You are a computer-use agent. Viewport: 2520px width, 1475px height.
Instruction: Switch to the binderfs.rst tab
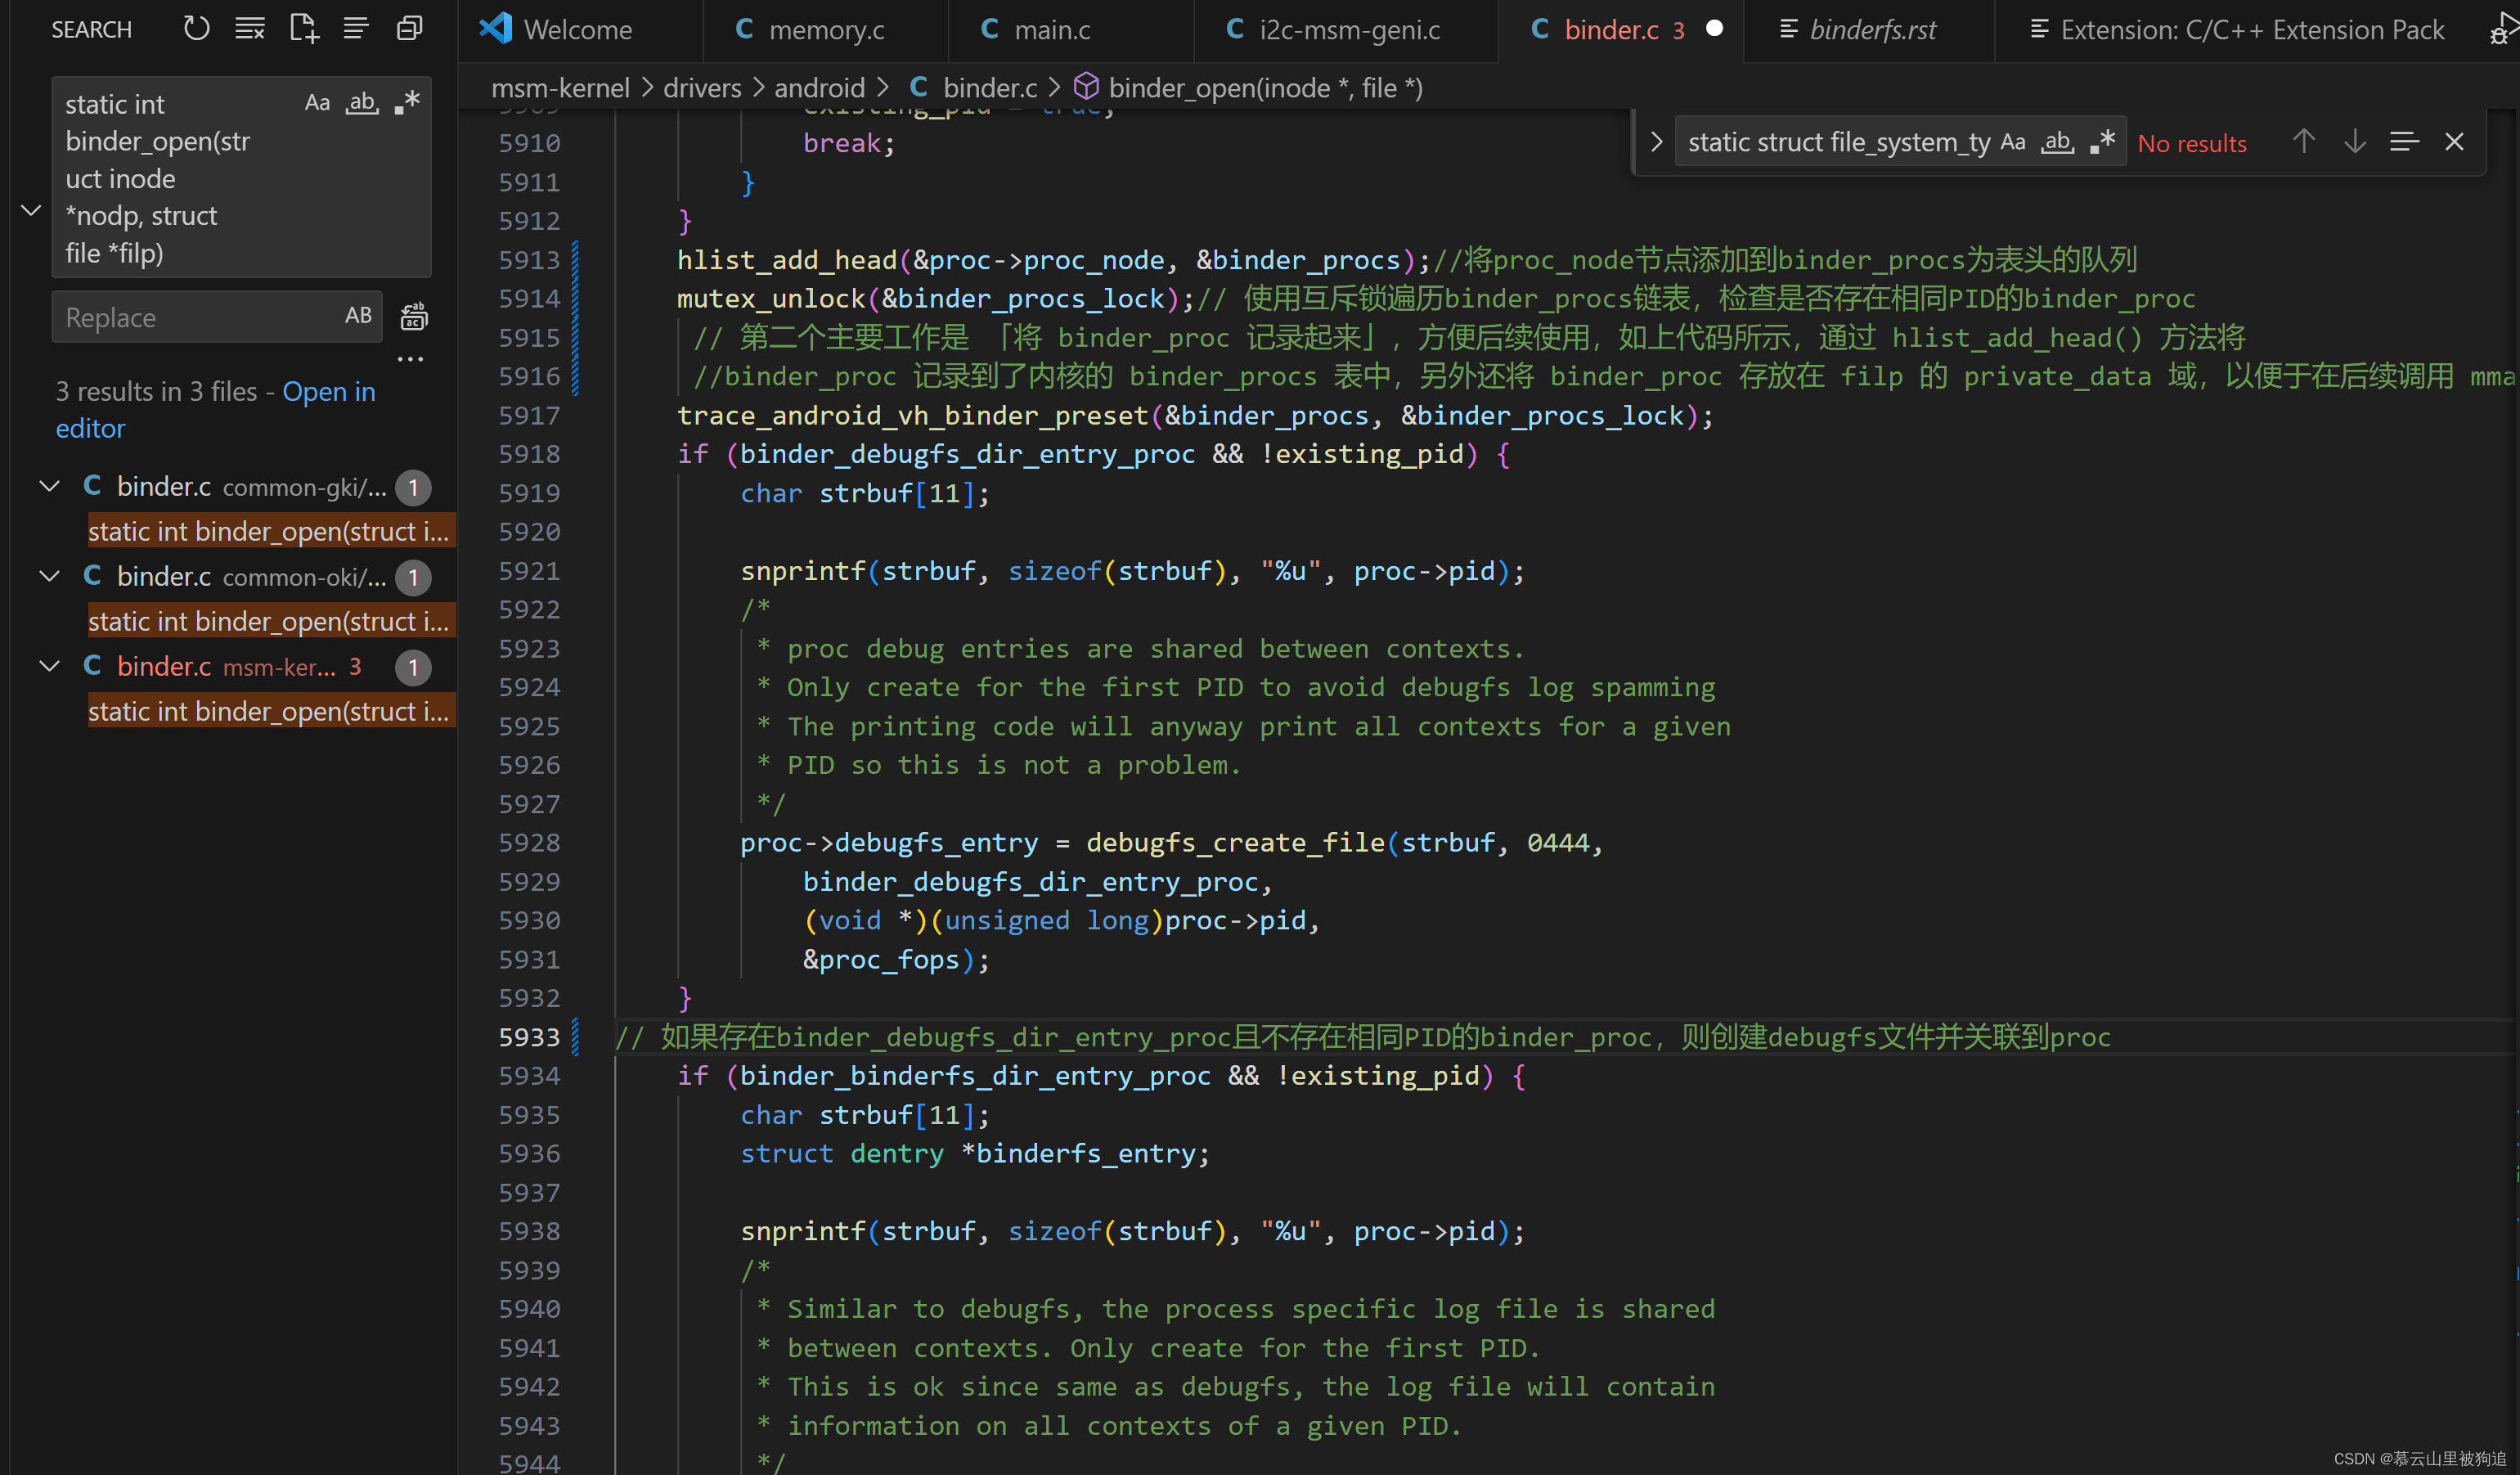click(x=1871, y=30)
